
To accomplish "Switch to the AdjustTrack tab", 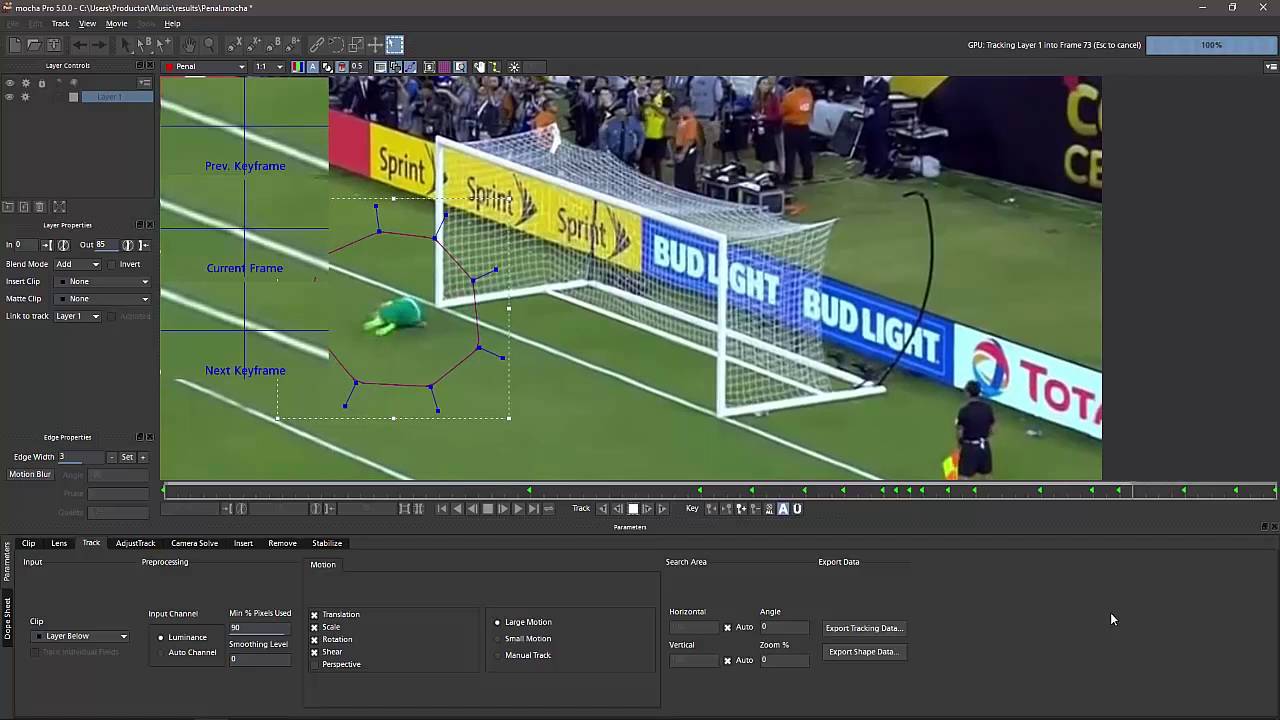I will 135,543.
